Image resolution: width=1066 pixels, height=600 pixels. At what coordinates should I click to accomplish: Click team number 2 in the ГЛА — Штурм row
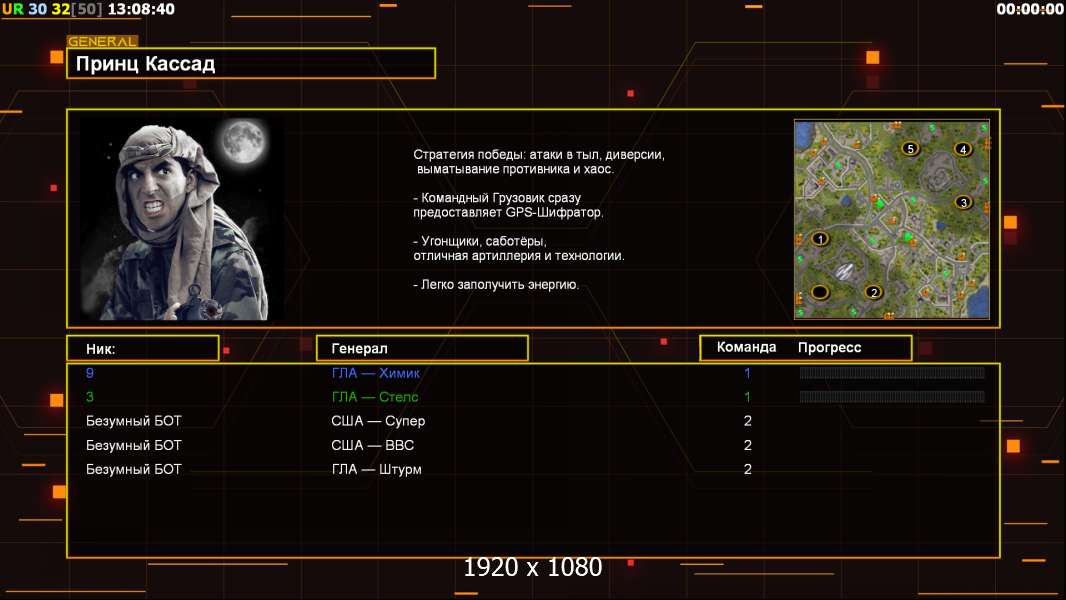(x=748, y=469)
